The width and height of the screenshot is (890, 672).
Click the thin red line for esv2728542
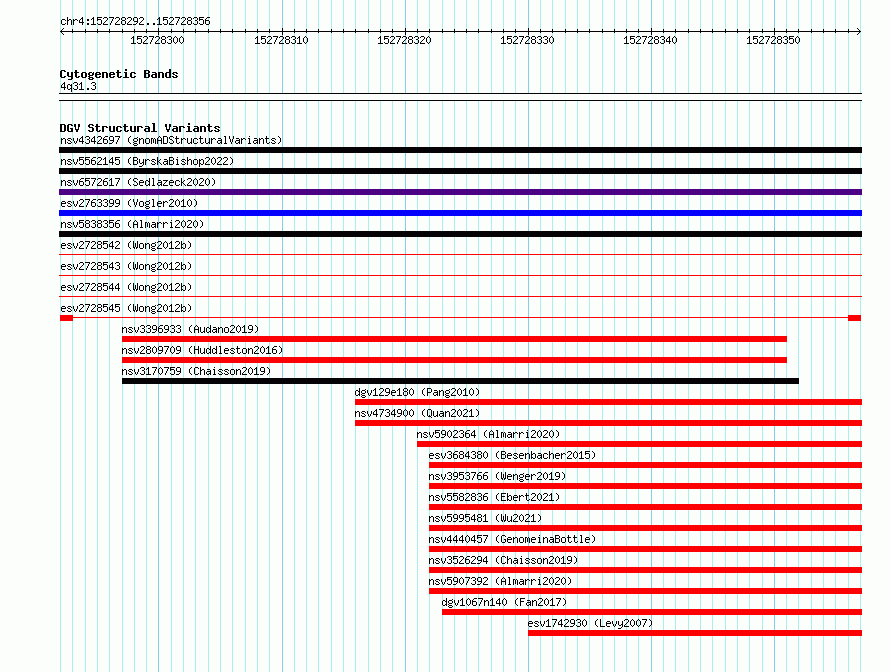[x=460, y=255]
